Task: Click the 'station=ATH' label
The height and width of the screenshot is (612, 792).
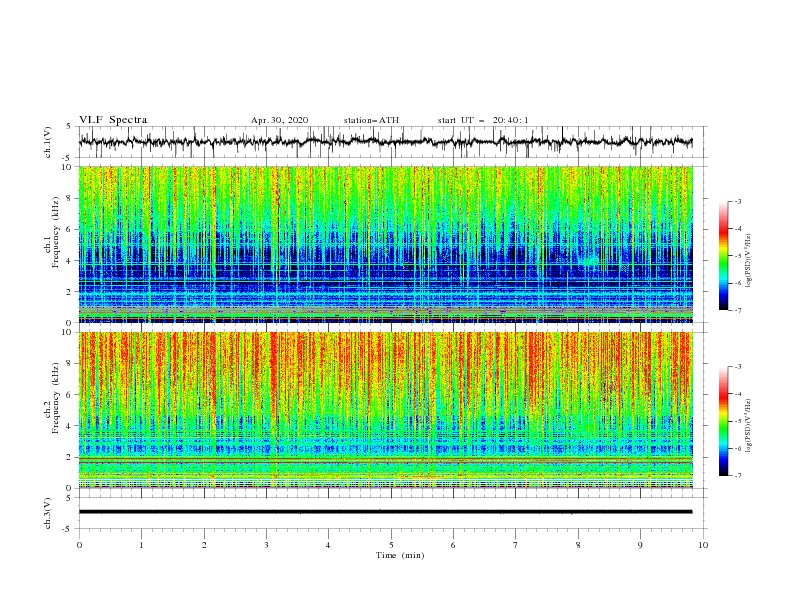Action: 371,120
